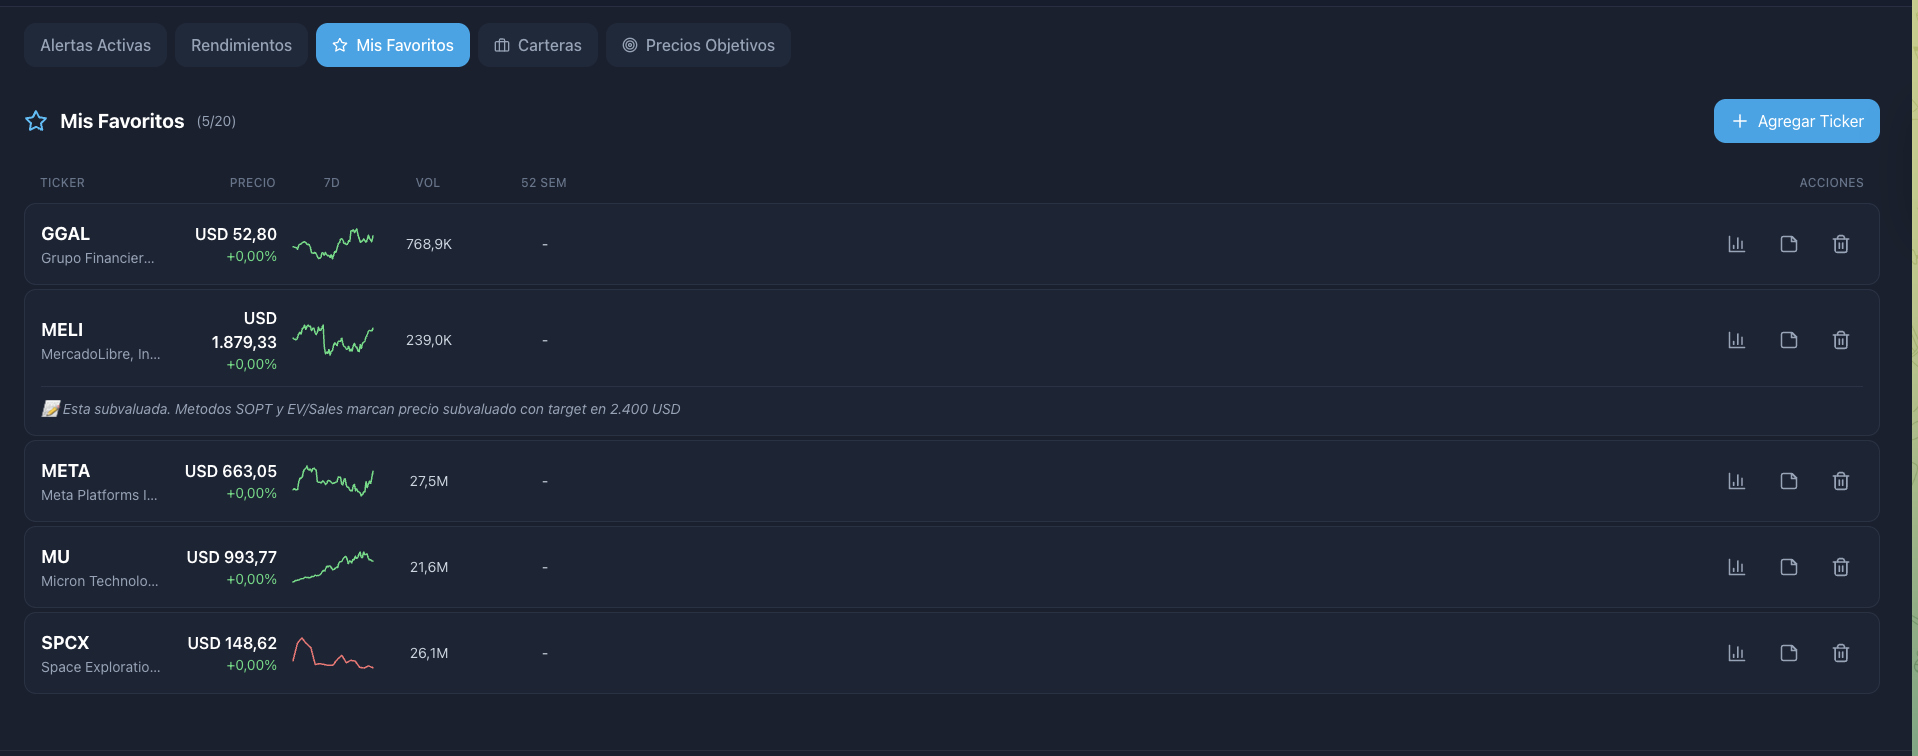Image resolution: width=1918 pixels, height=756 pixels.
Task: Select the Carteras tab
Action: coord(538,45)
